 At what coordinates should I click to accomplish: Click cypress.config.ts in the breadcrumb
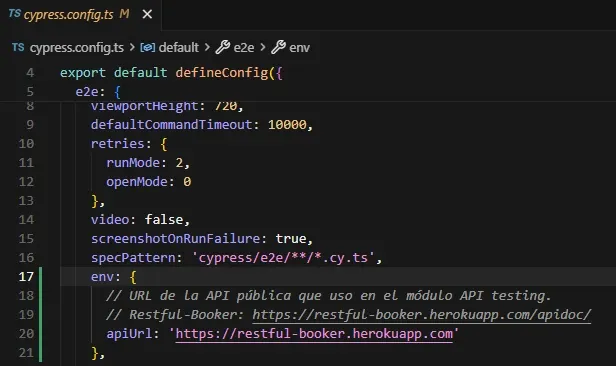click(77, 48)
